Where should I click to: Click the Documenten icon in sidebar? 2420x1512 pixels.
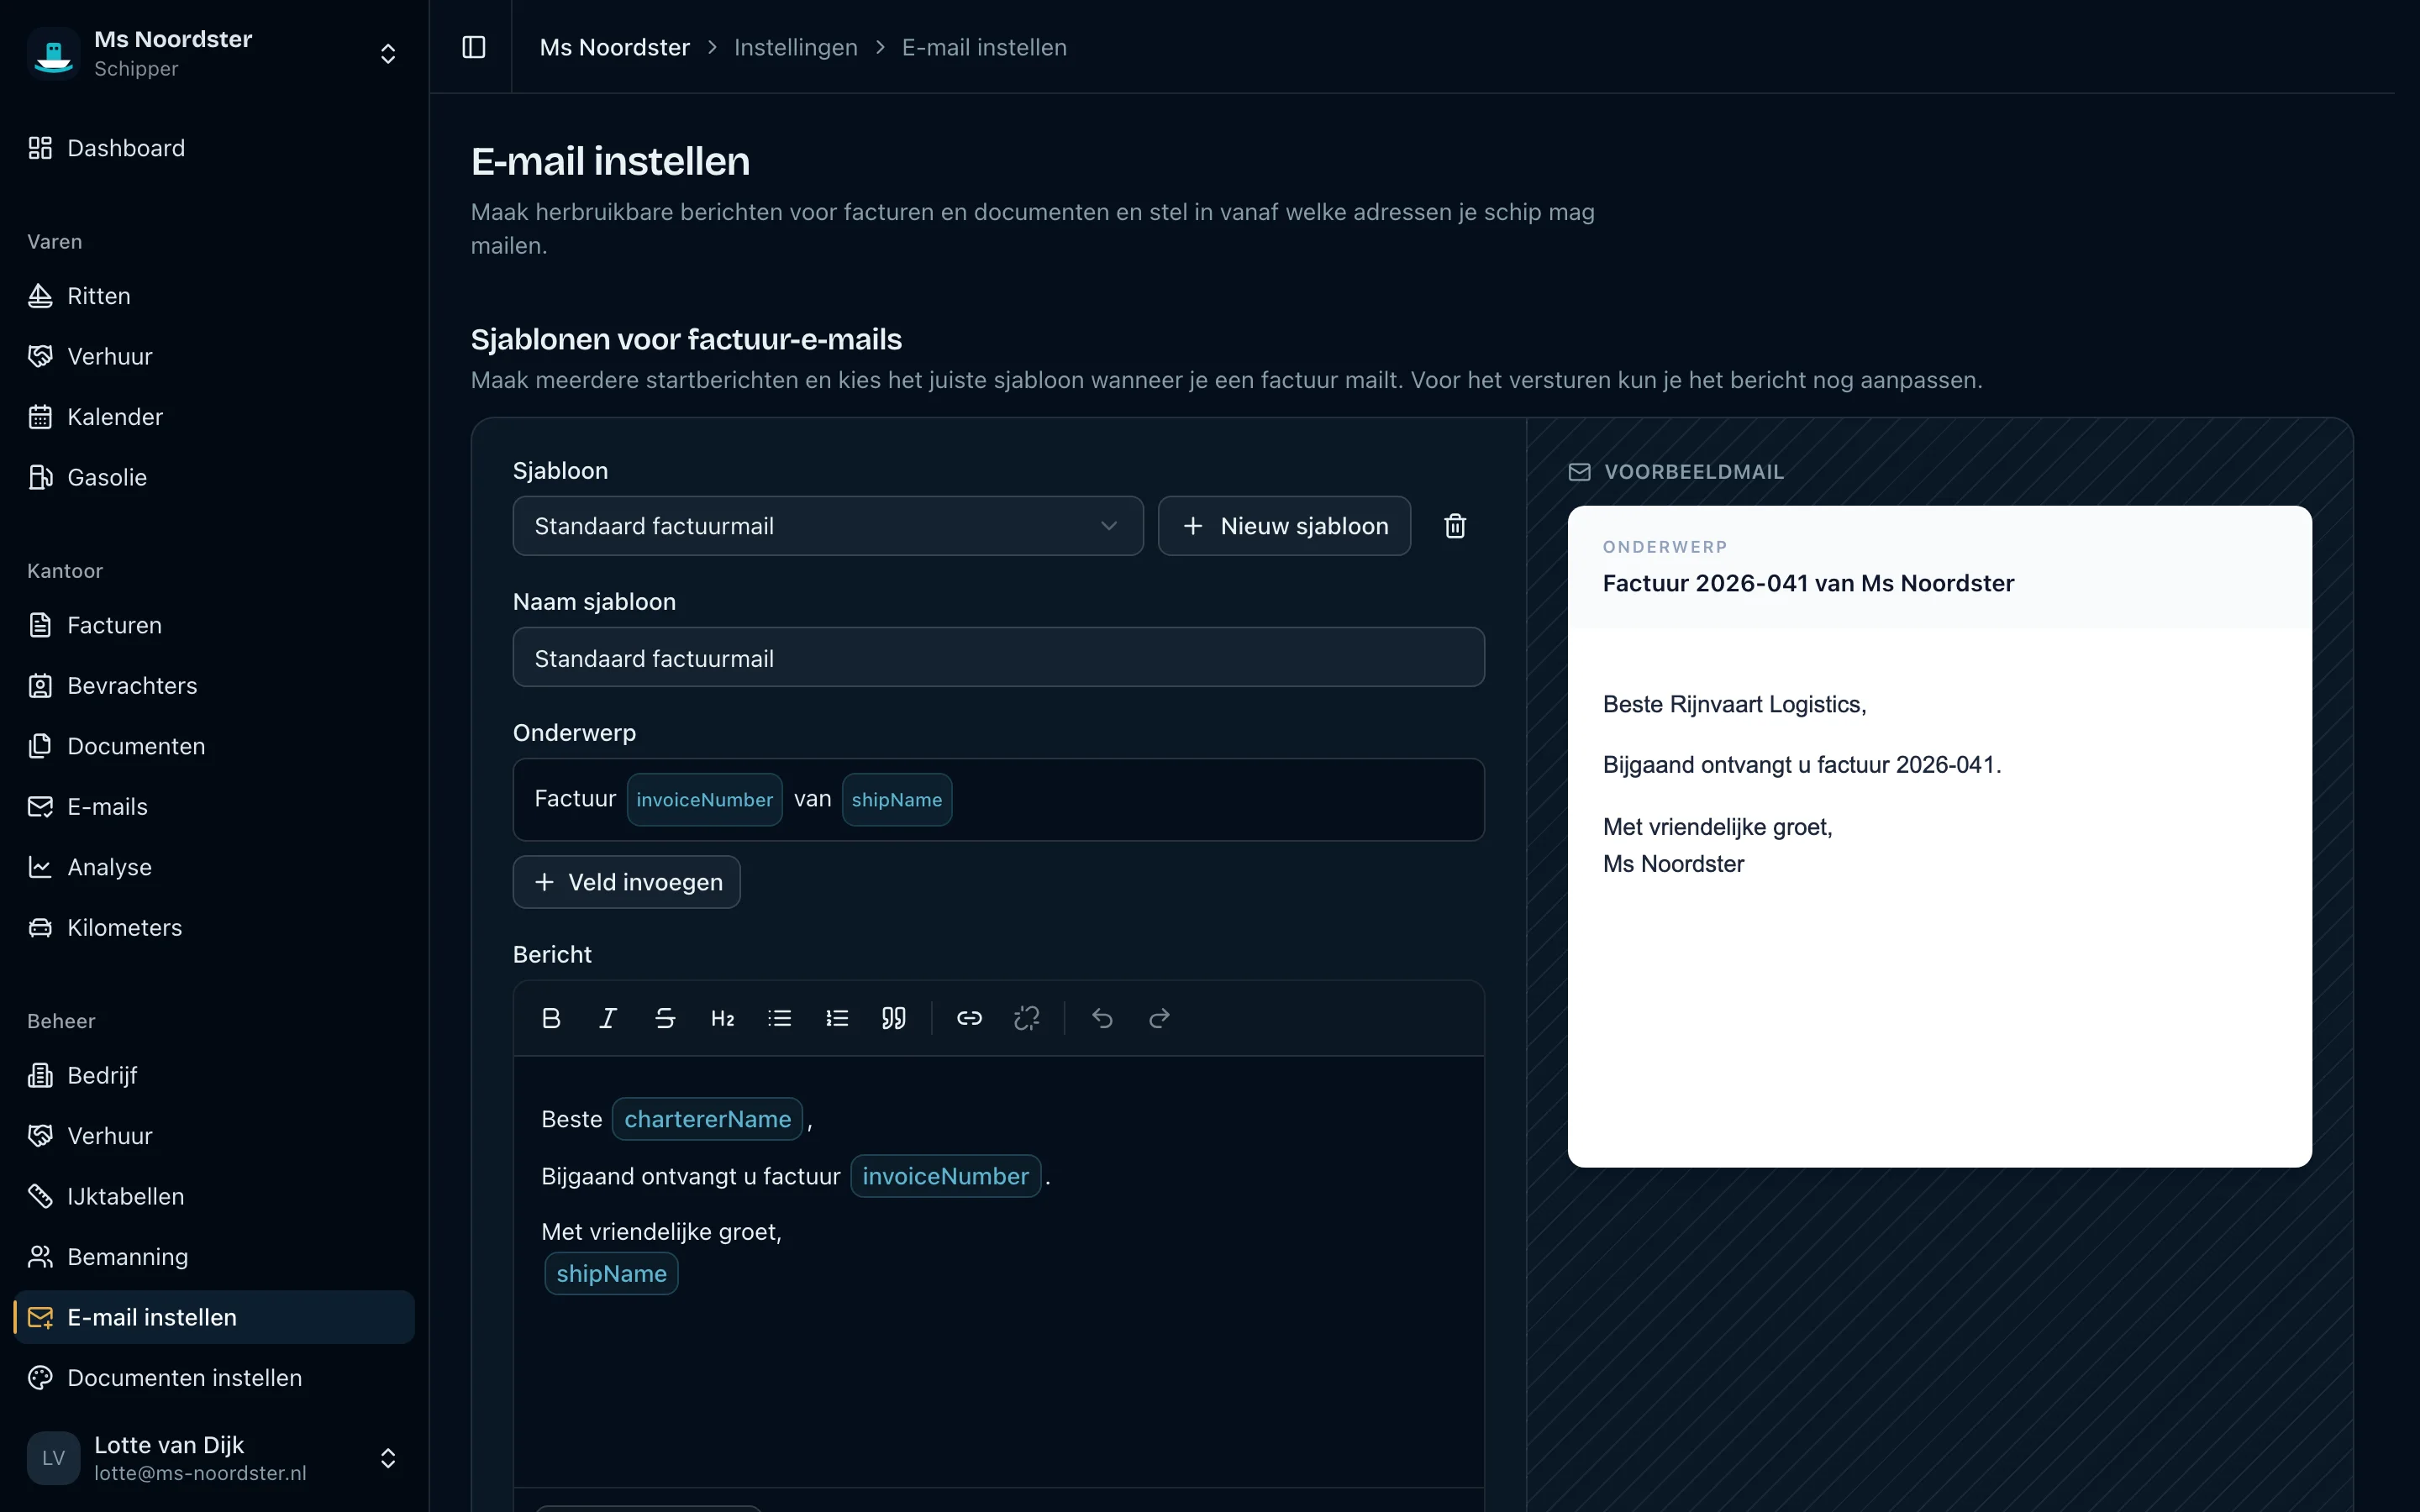coord(40,746)
